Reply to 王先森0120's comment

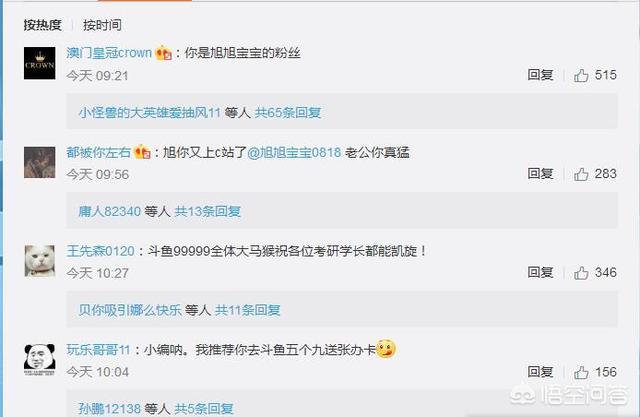point(540,272)
